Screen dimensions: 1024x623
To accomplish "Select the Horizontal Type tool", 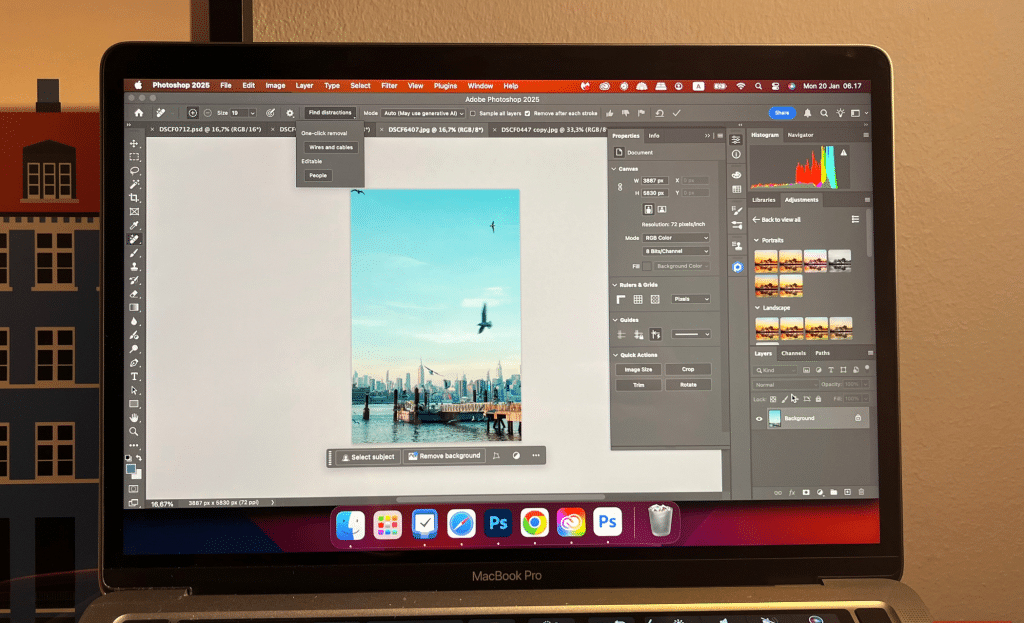I will [x=134, y=376].
